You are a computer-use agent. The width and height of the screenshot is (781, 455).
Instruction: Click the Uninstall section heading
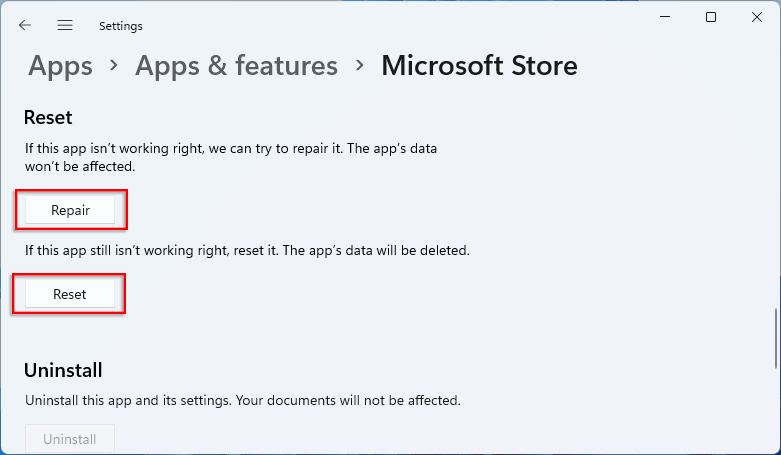pyautogui.click(x=63, y=370)
